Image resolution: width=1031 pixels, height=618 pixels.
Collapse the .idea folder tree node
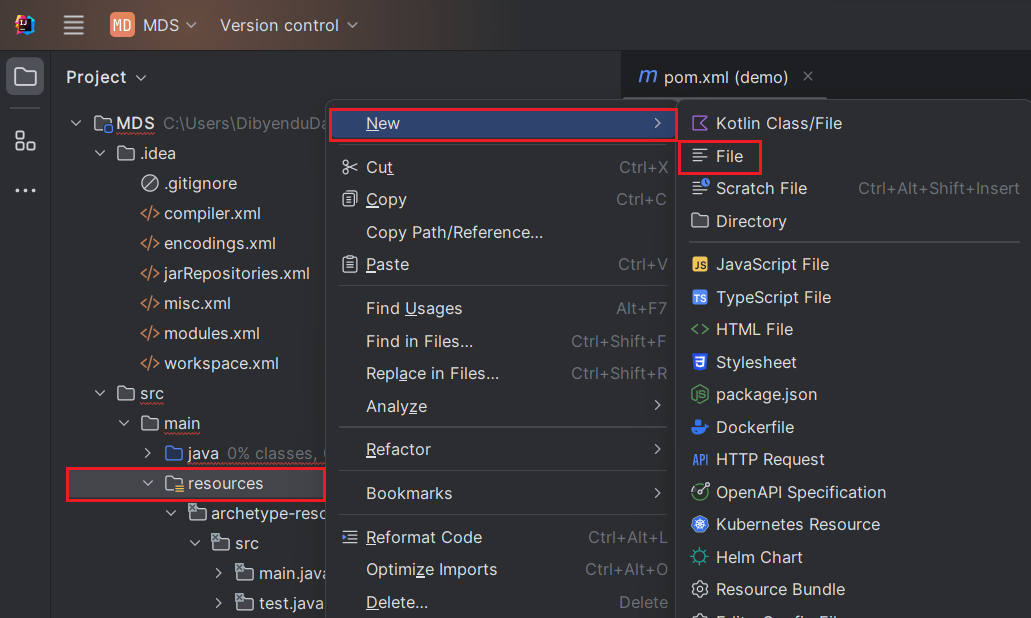pos(100,153)
